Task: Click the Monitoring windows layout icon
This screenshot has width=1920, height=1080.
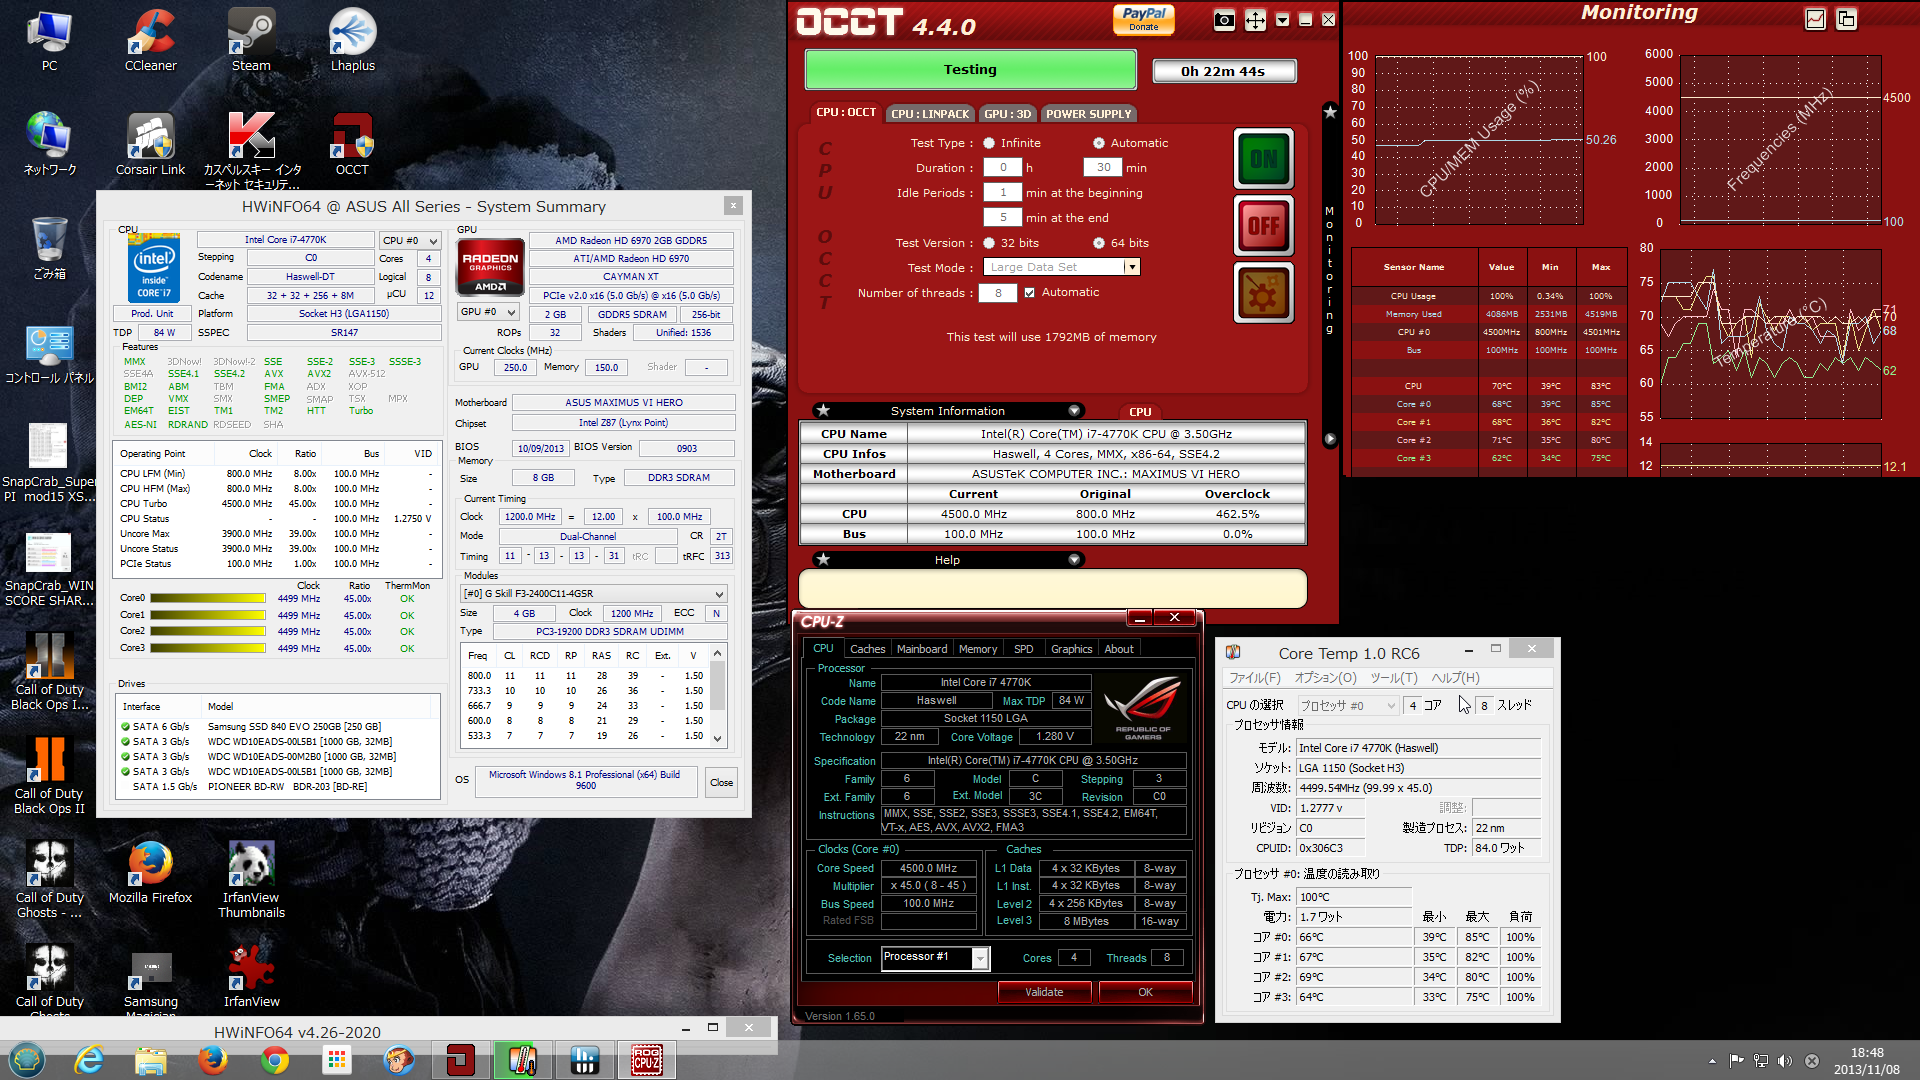Action: [1846, 19]
